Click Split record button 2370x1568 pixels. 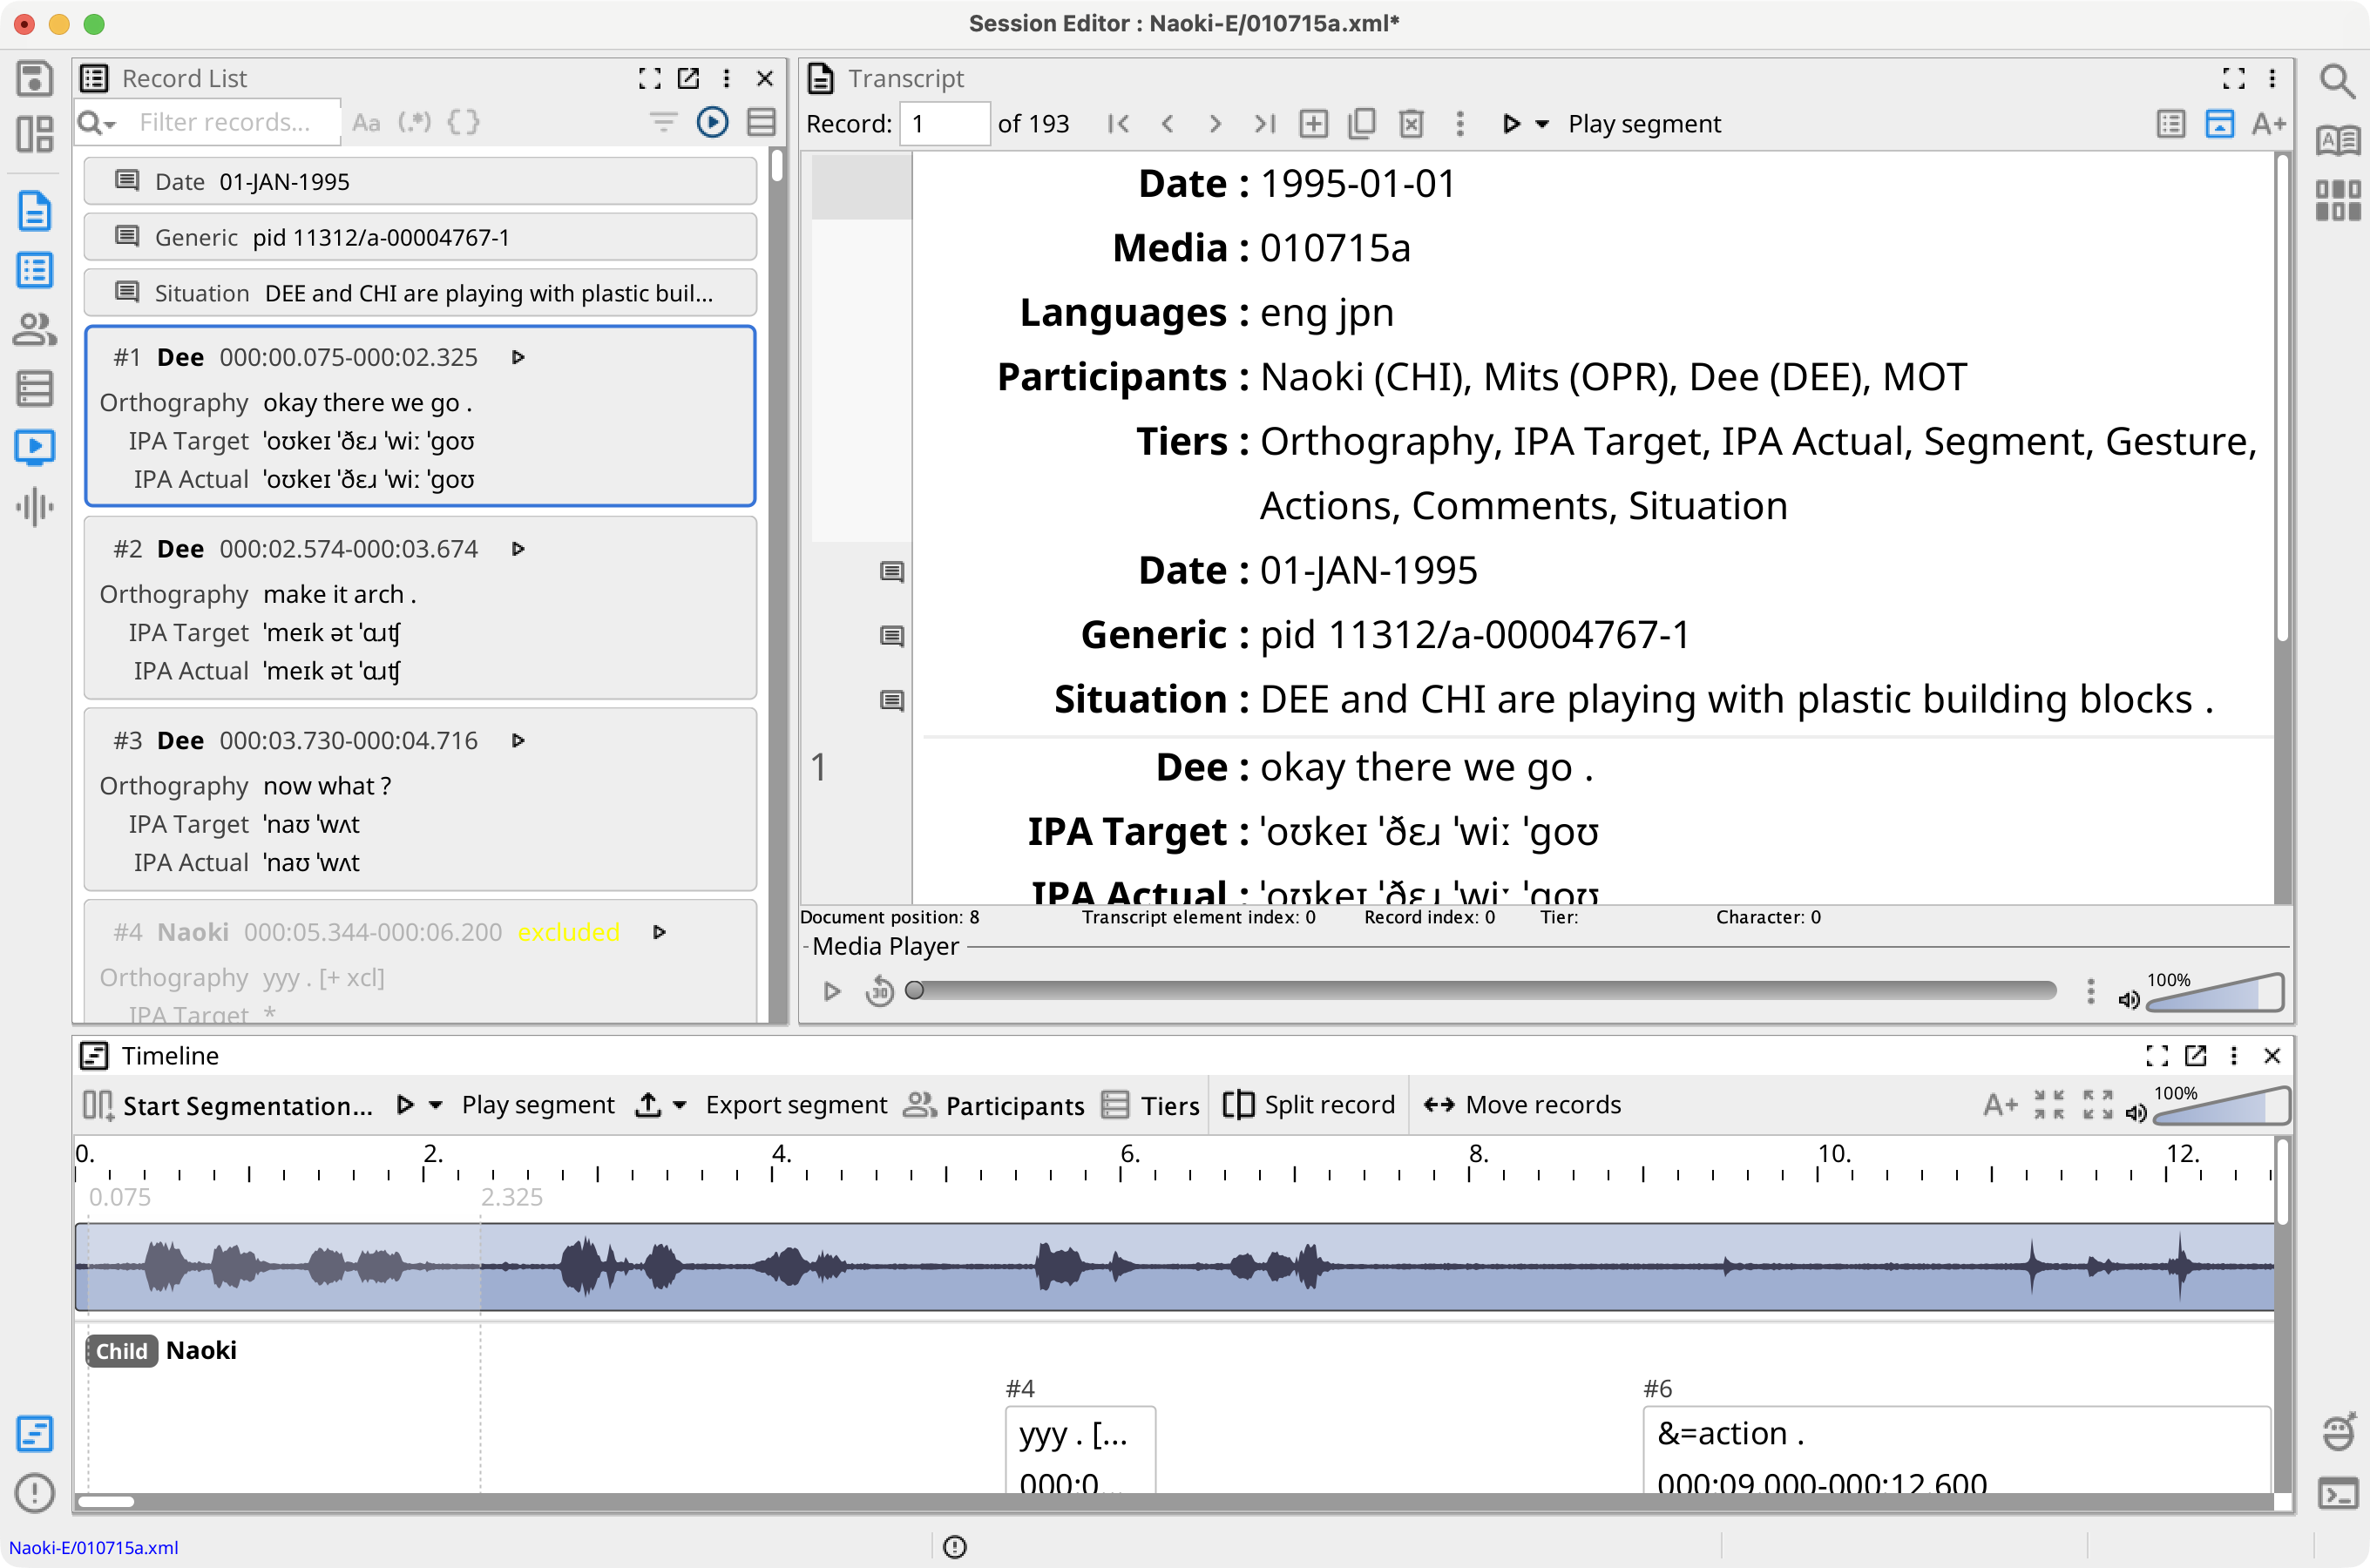1309,1105
